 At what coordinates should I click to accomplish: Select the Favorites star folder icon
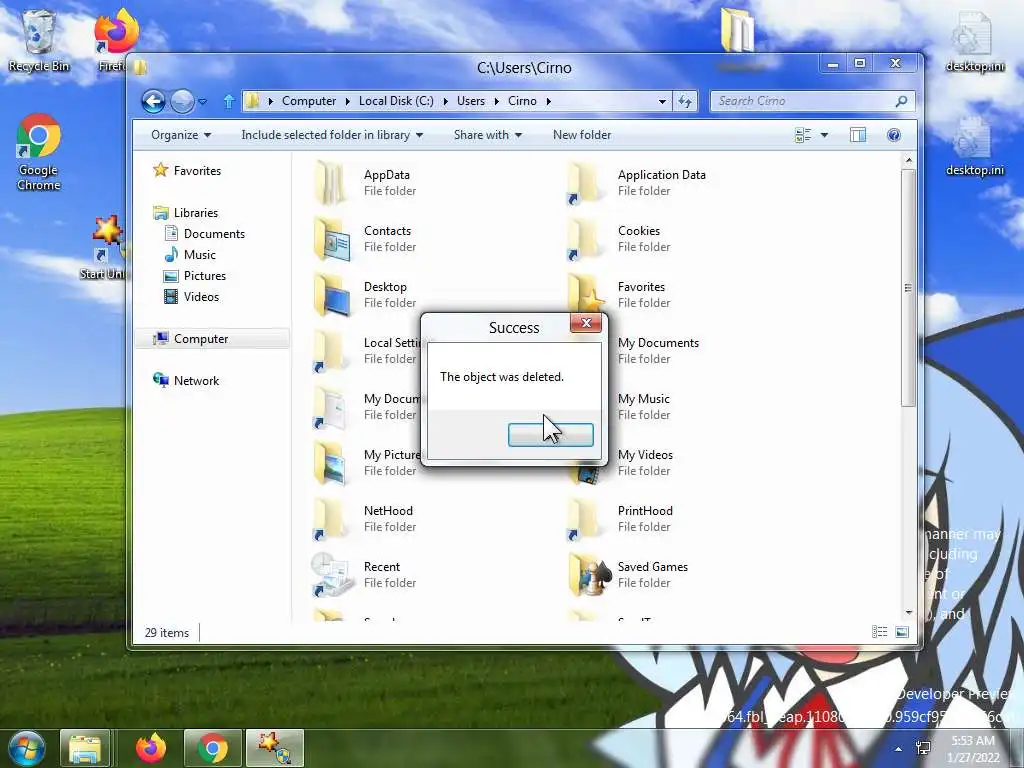(585, 293)
